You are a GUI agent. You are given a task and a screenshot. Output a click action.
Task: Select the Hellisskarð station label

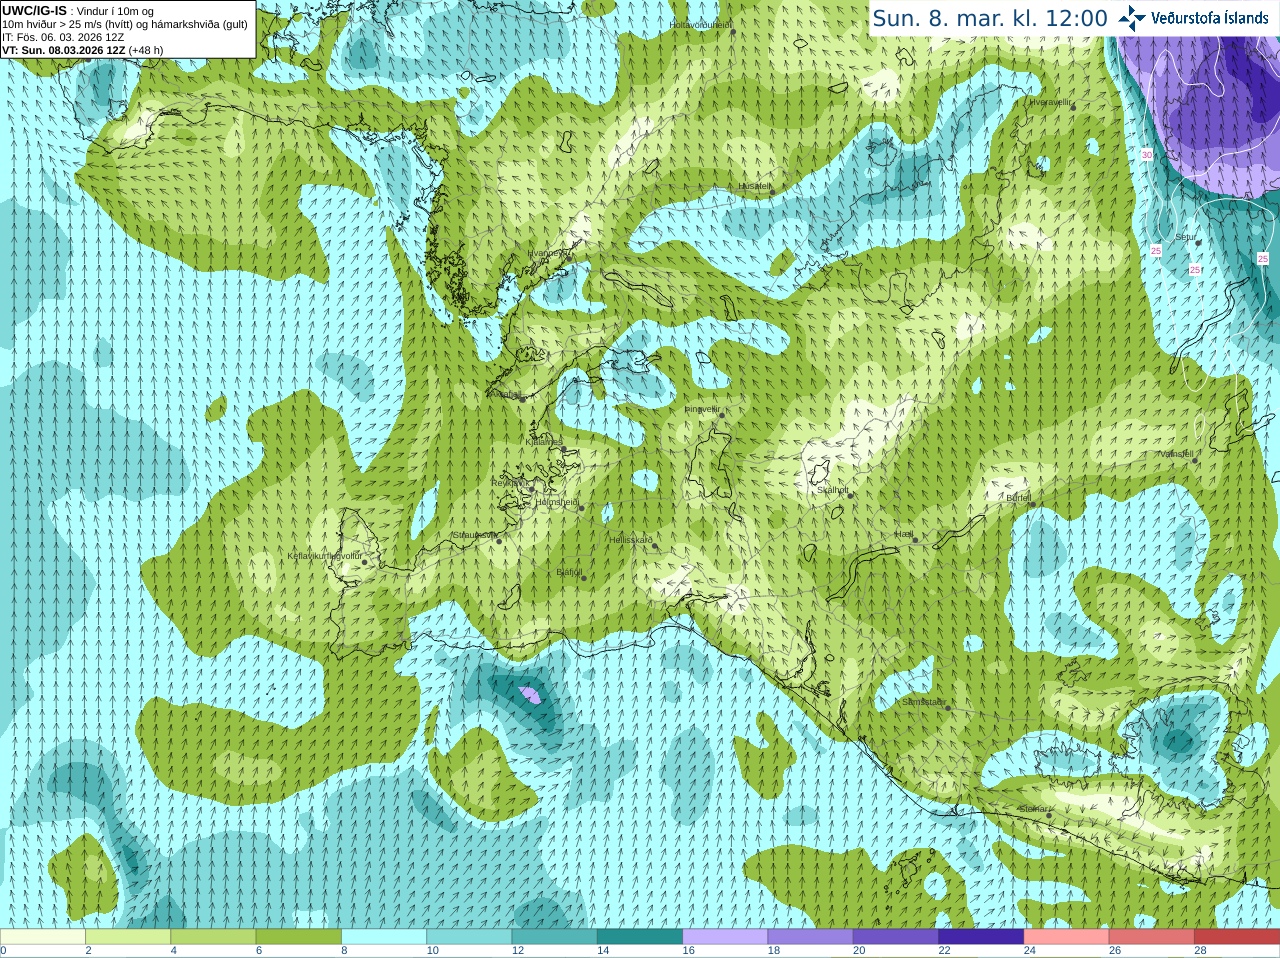(631, 540)
